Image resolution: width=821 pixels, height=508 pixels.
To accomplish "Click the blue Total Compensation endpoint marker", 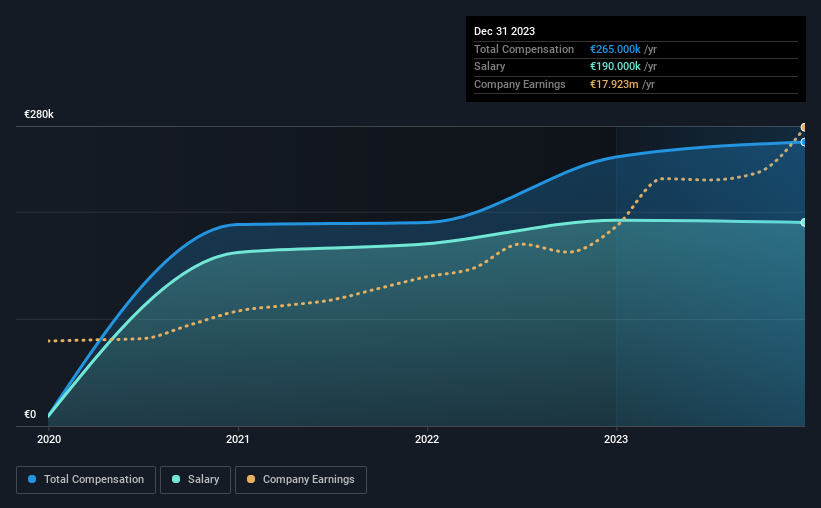I will (803, 142).
